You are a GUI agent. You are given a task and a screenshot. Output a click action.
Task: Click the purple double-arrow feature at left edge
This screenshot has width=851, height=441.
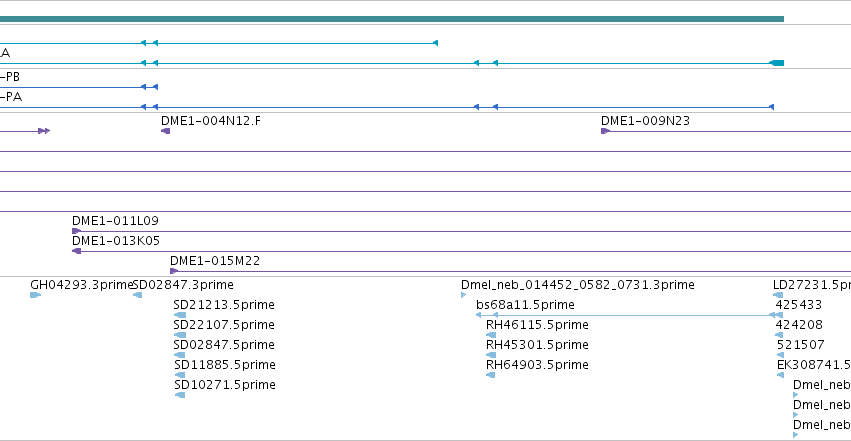coord(44,131)
